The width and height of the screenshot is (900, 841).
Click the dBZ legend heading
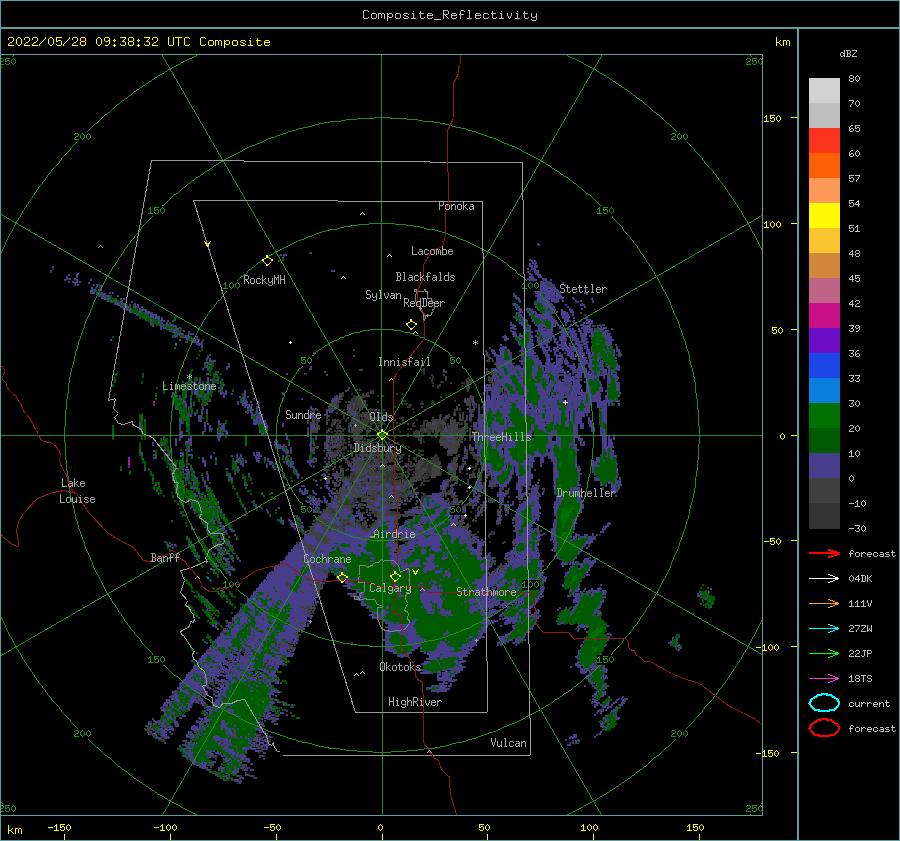(848, 54)
